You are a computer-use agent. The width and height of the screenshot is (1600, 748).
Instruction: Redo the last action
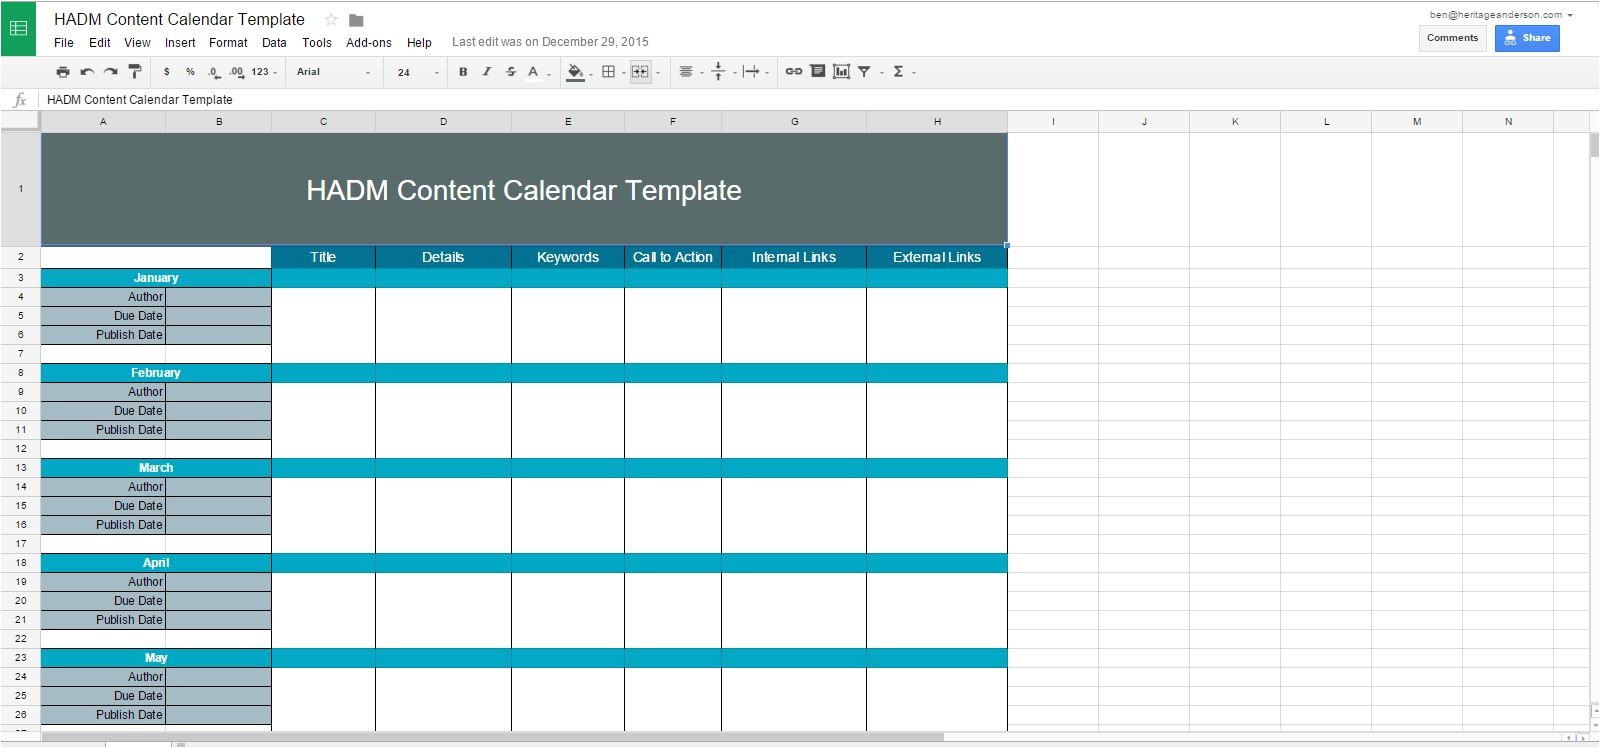click(111, 72)
